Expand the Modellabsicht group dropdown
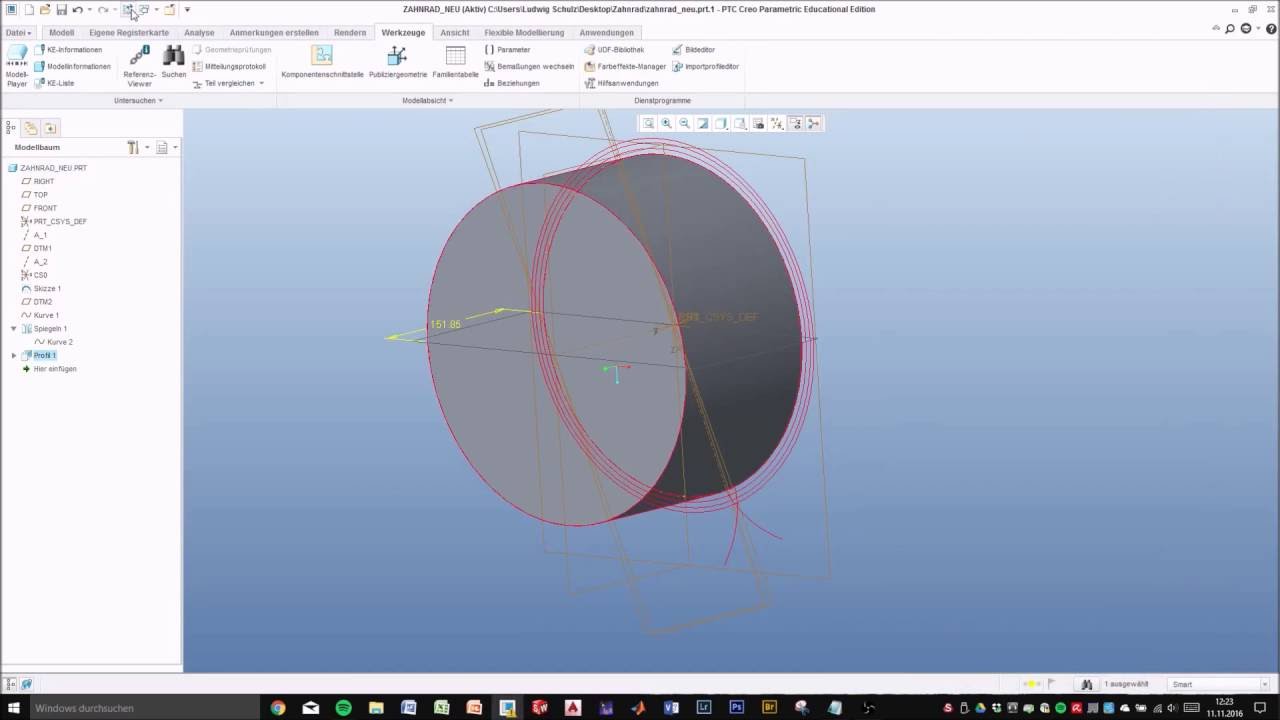Viewport: 1280px width, 720px height. point(428,100)
